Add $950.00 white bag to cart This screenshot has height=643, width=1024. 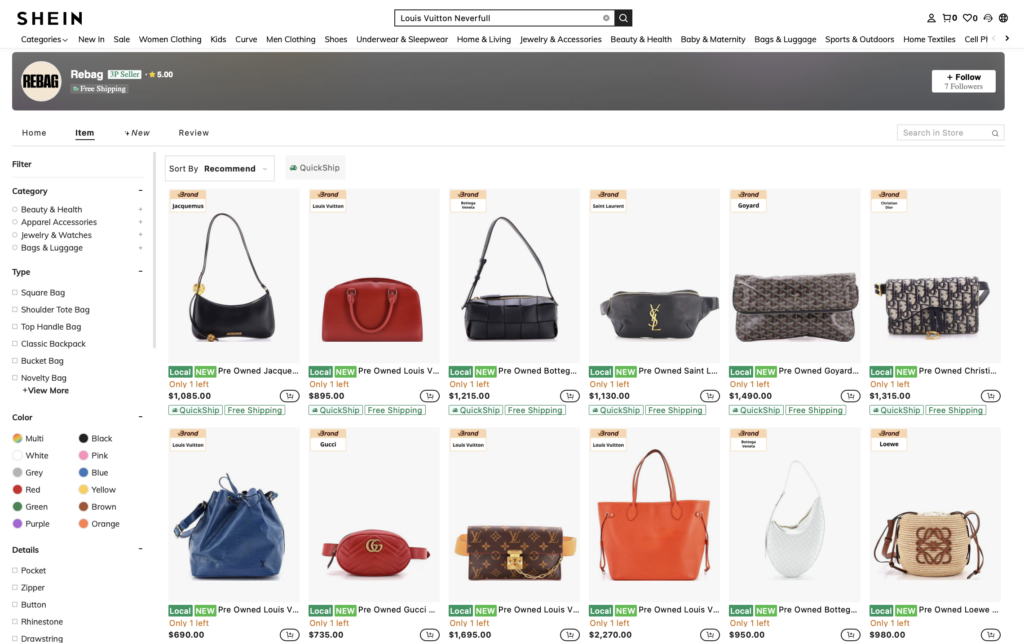tap(850, 635)
